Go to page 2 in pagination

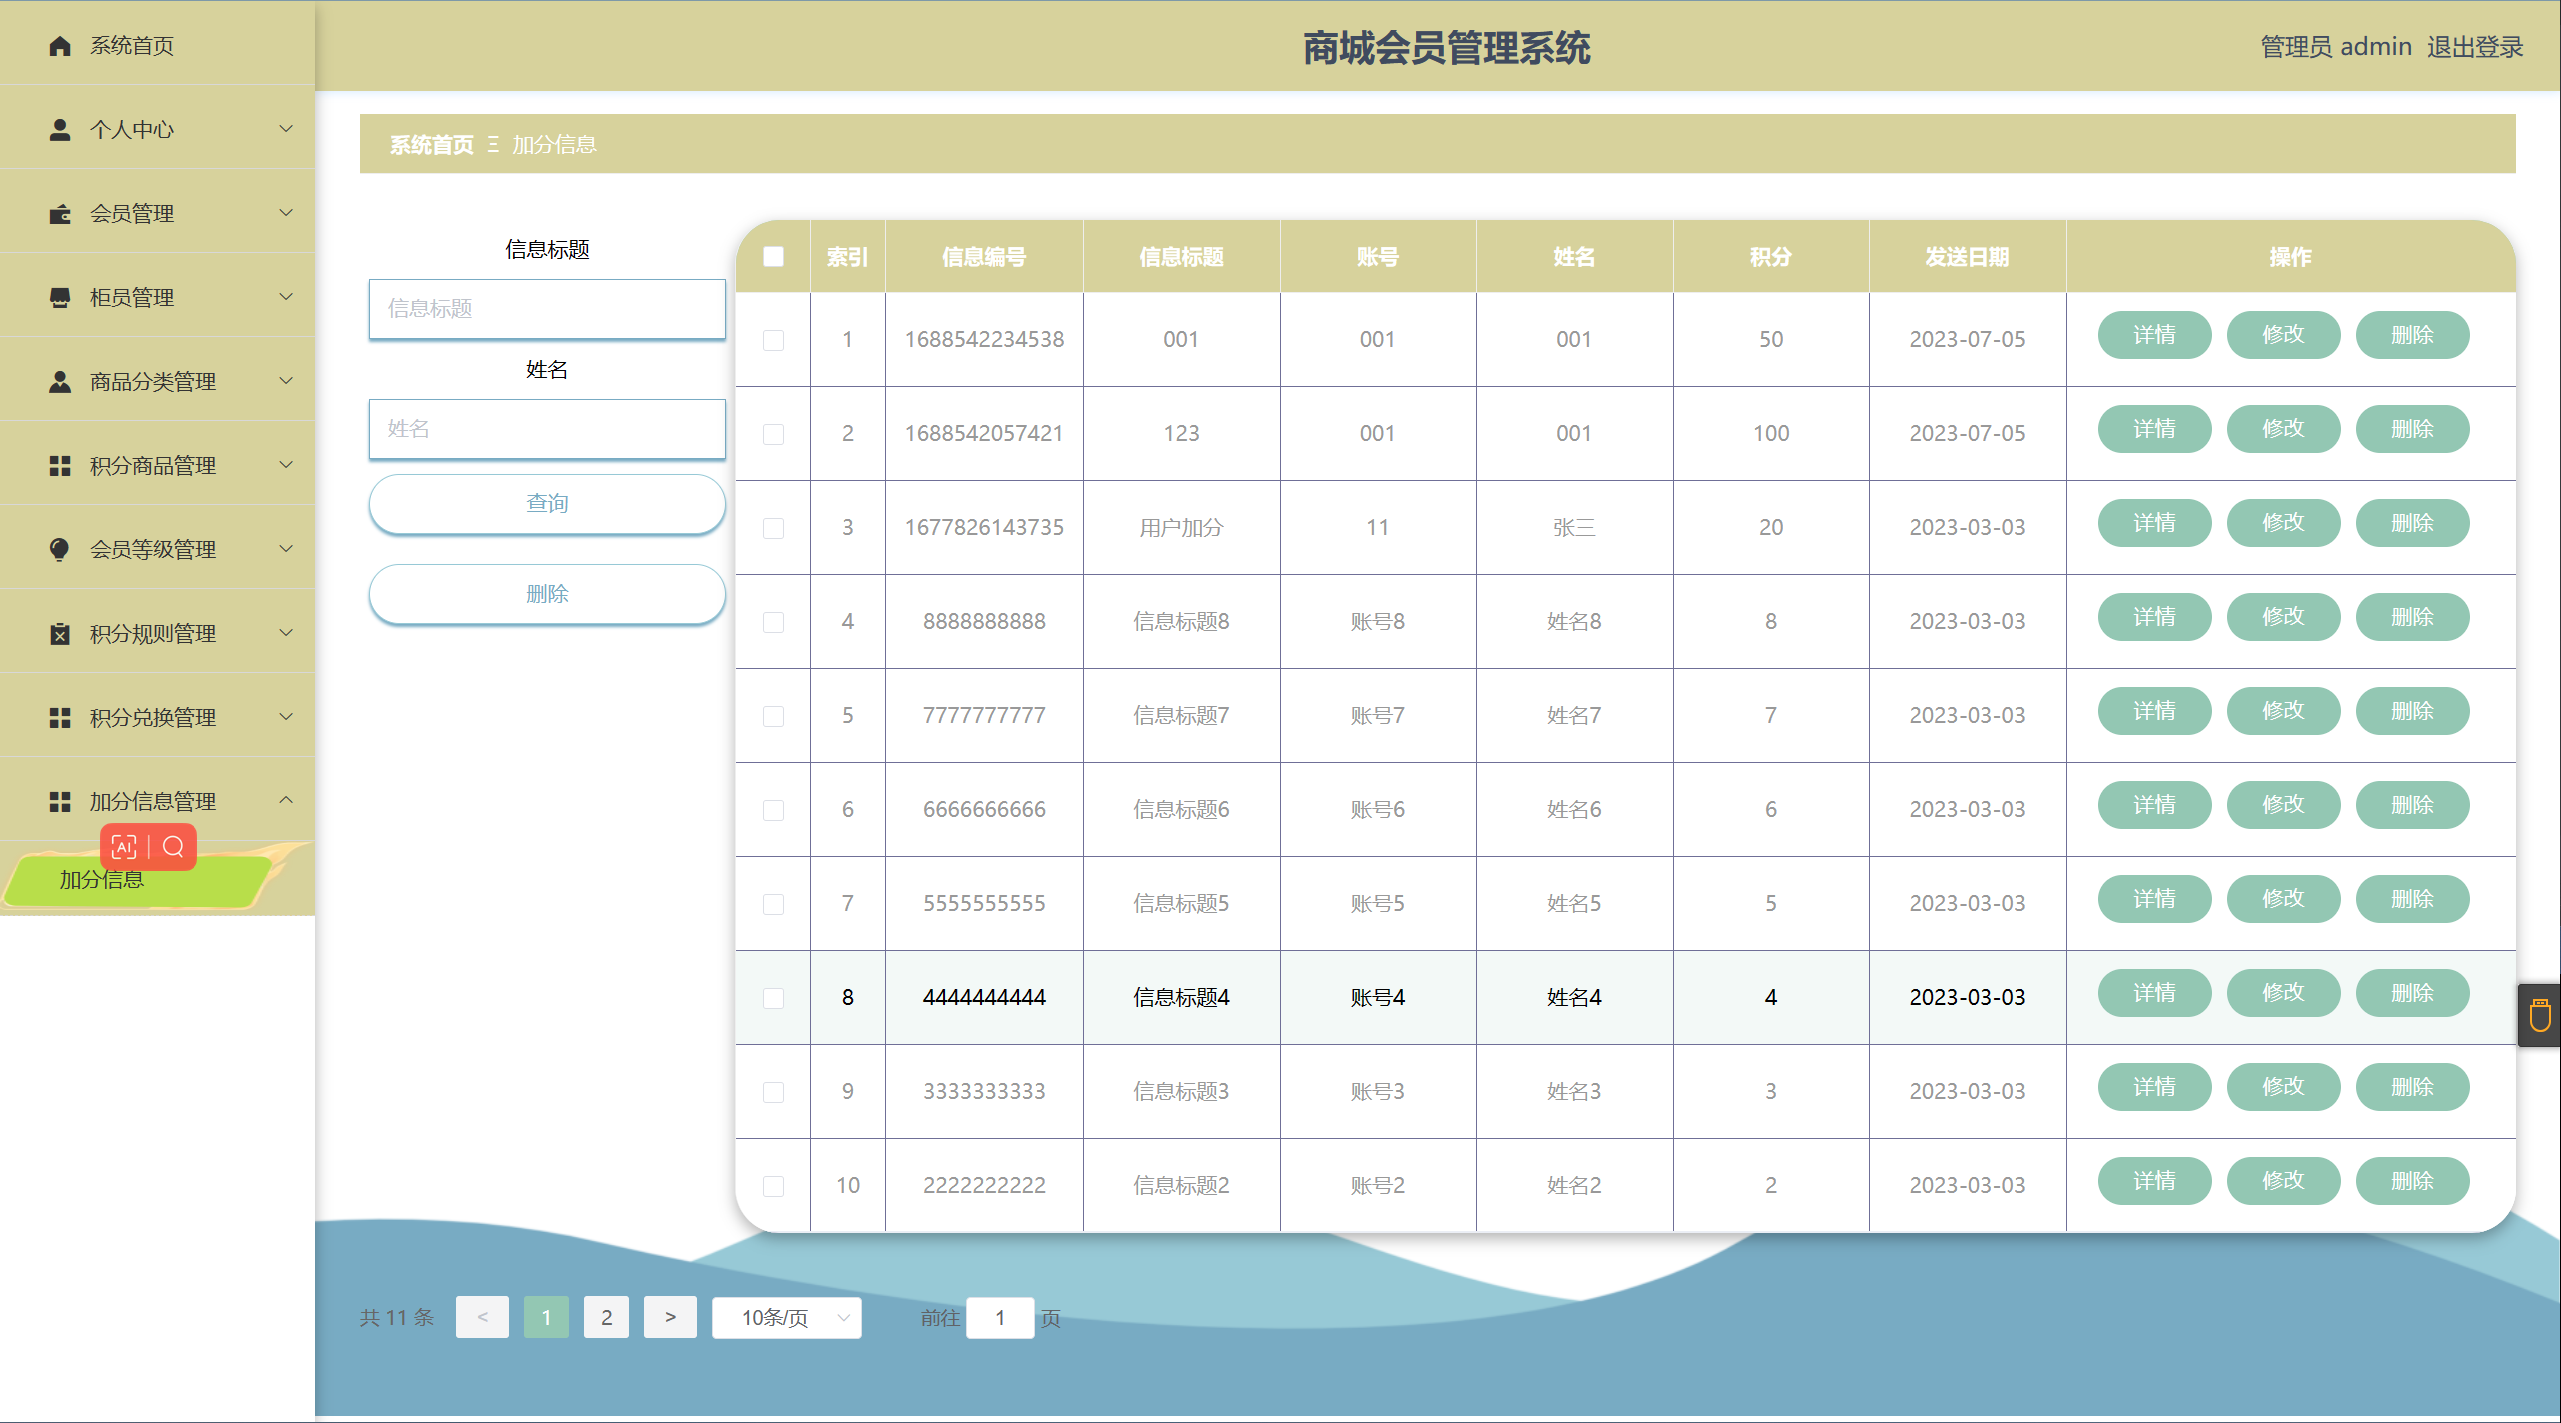606,1318
